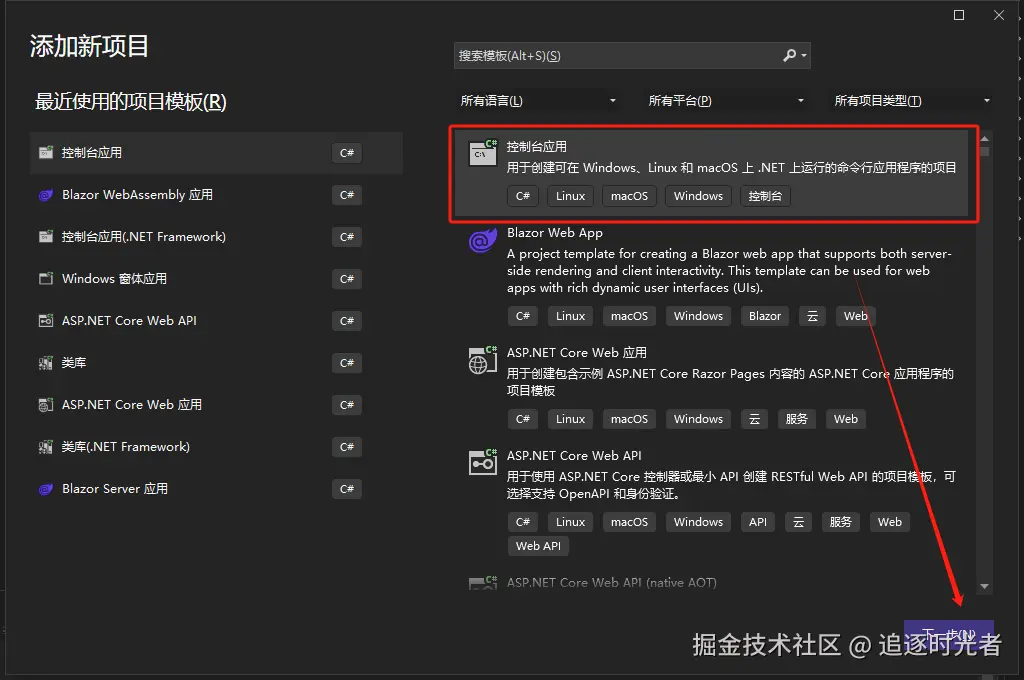1024x680 pixels.
Task: Select ASP.NET Core Web 应用 recent template
Action: coord(216,405)
